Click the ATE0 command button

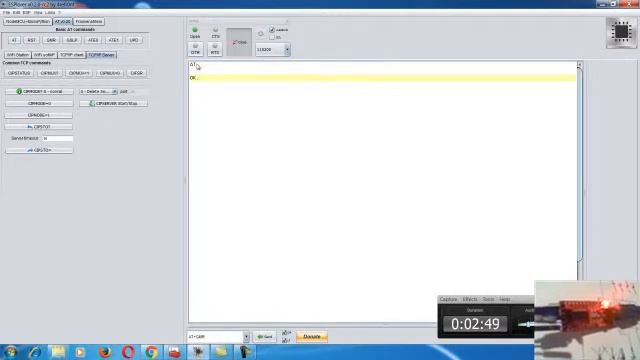click(x=93, y=40)
